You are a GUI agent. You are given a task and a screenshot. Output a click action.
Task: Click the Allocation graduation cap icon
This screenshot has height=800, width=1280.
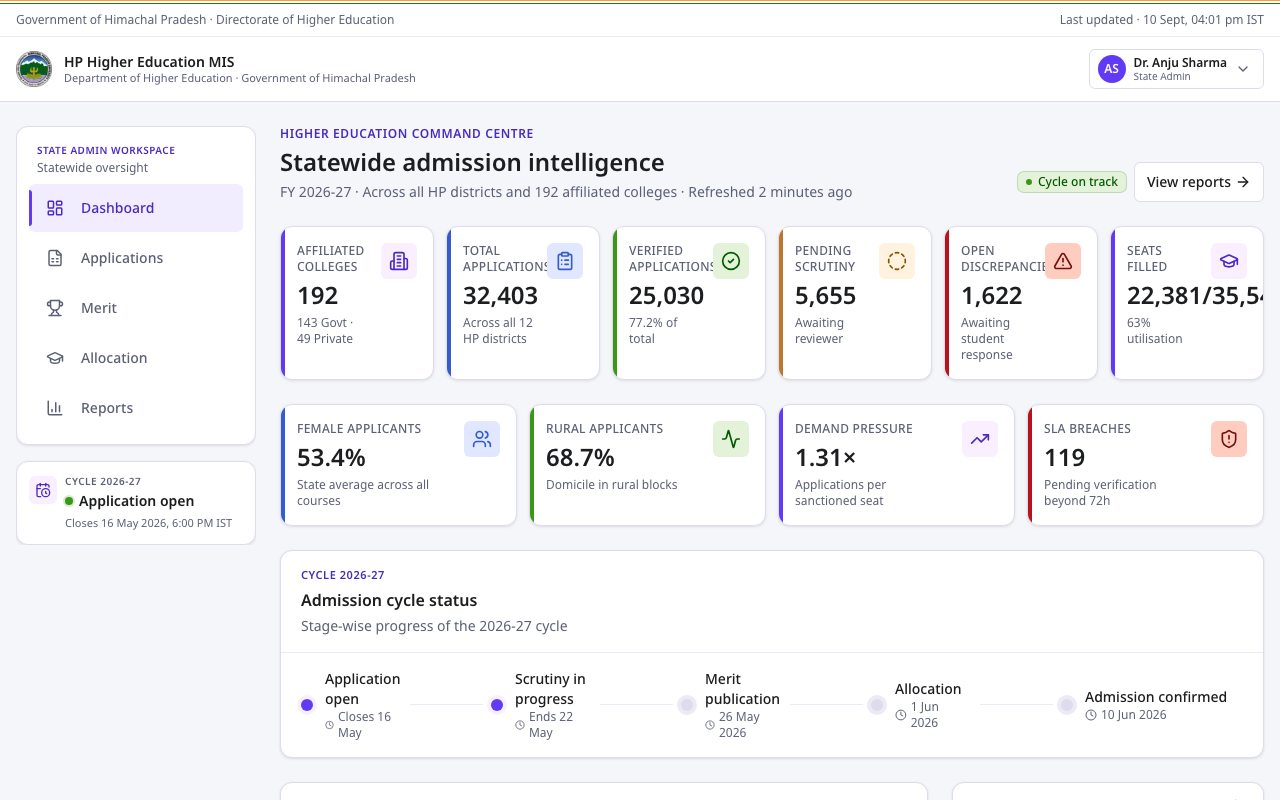(55, 358)
